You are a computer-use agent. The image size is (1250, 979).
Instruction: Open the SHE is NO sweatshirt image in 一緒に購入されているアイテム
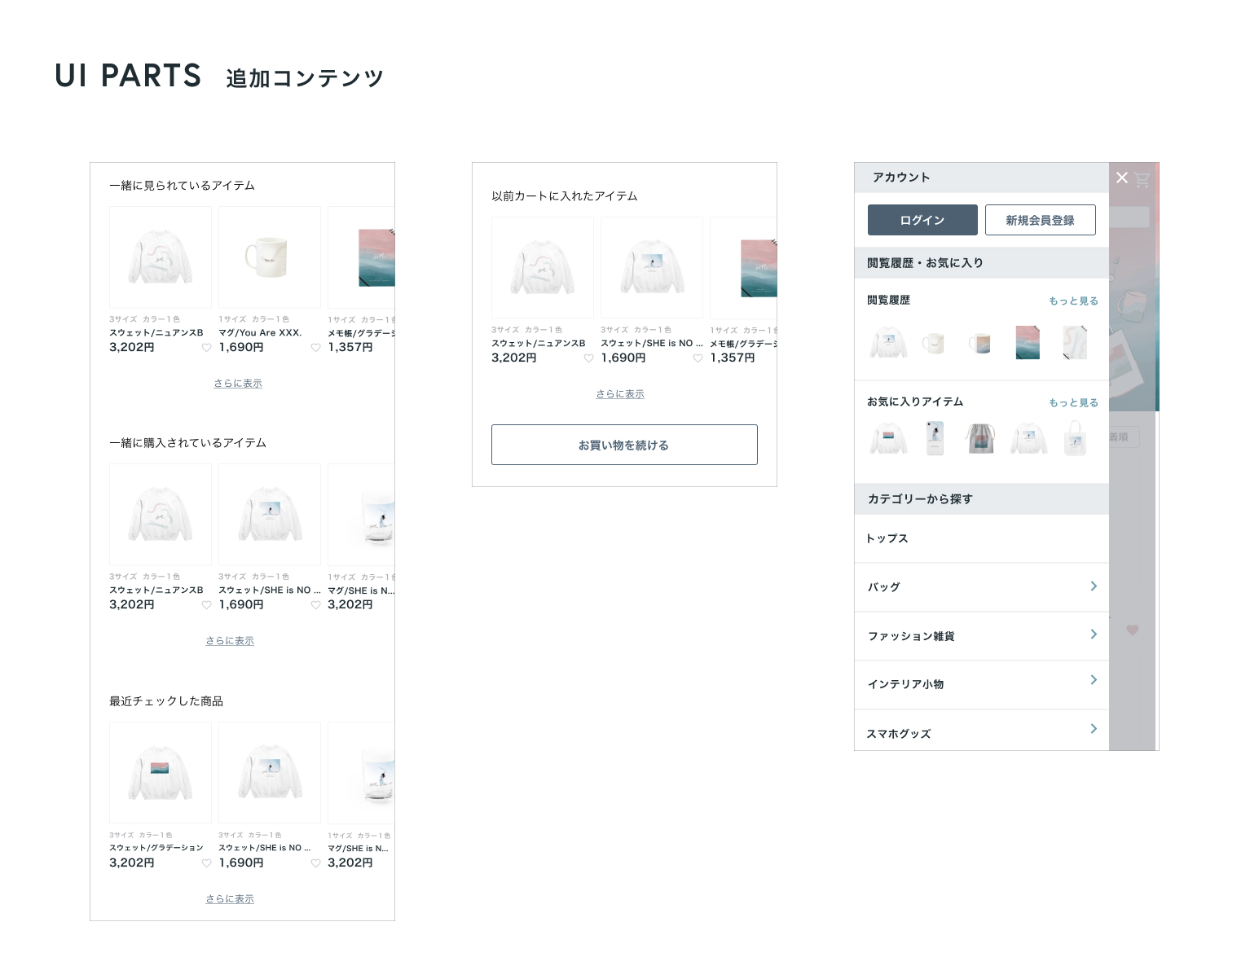(x=269, y=514)
